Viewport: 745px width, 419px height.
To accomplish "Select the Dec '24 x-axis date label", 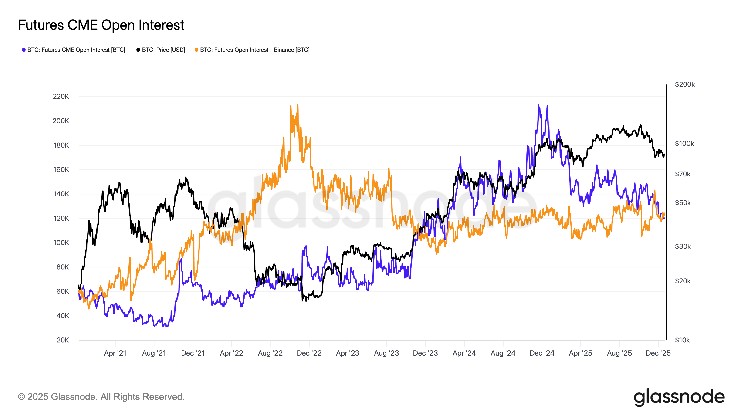I will click(542, 353).
